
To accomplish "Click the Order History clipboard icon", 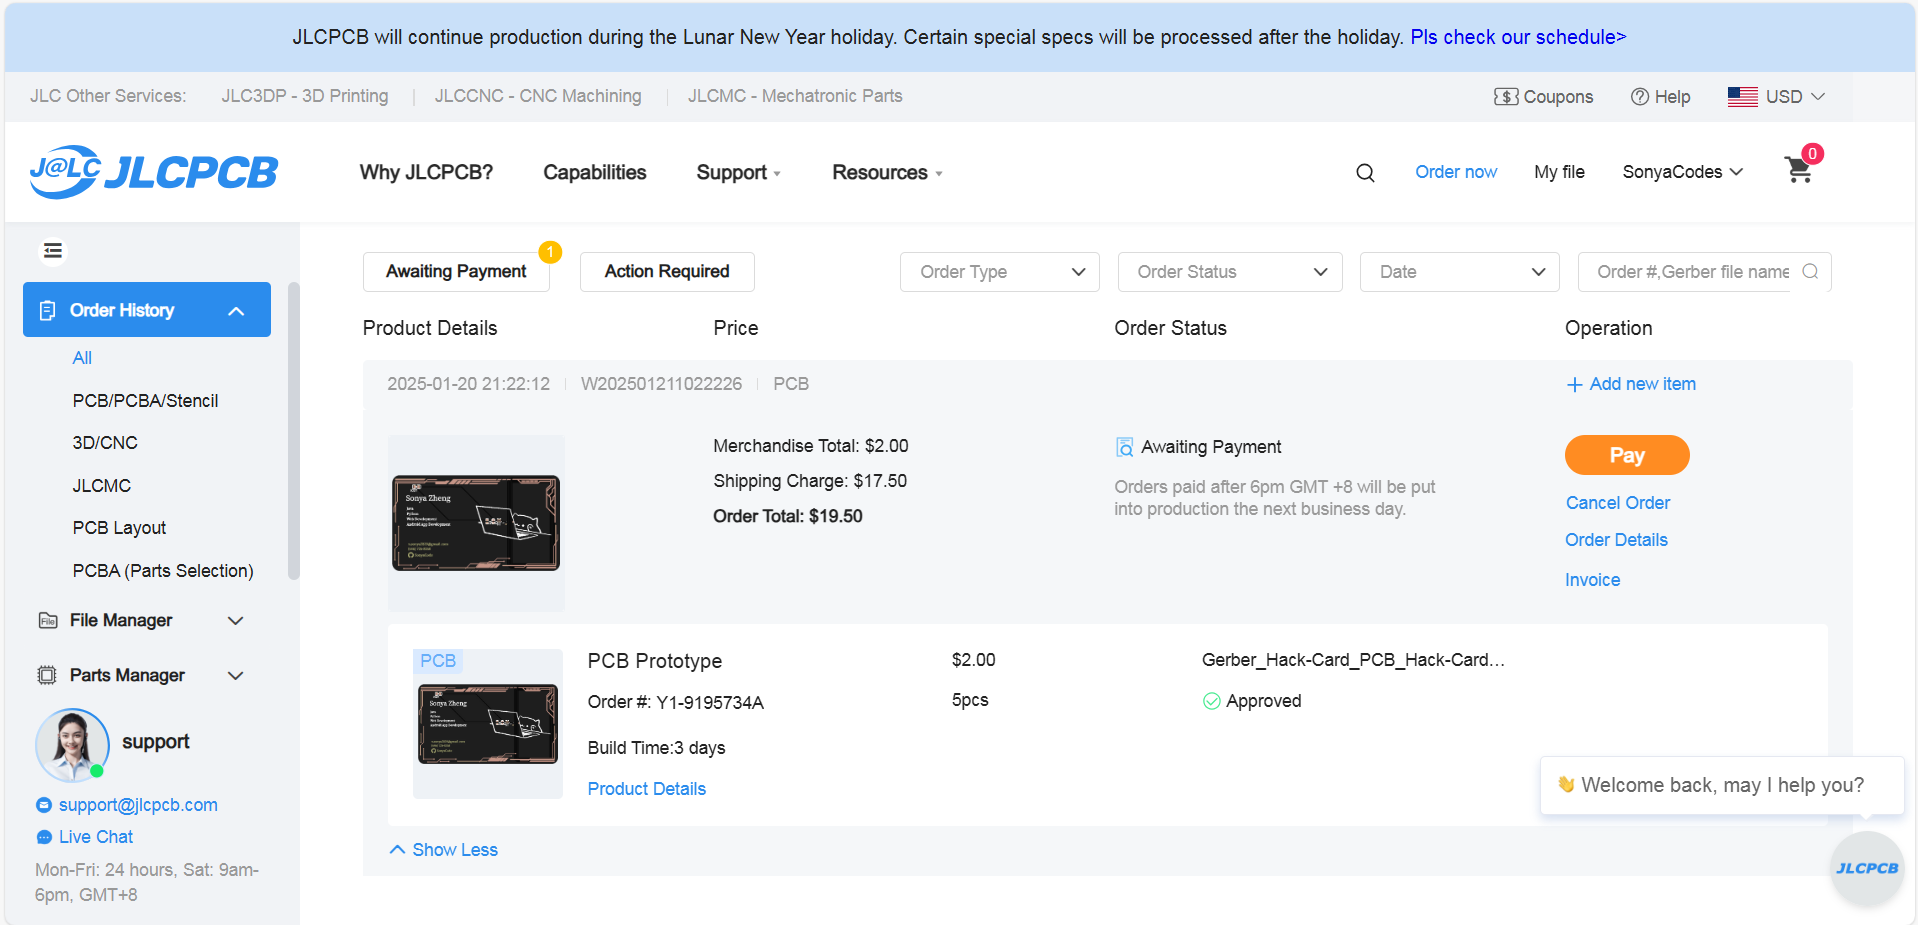I will click(x=47, y=311).
